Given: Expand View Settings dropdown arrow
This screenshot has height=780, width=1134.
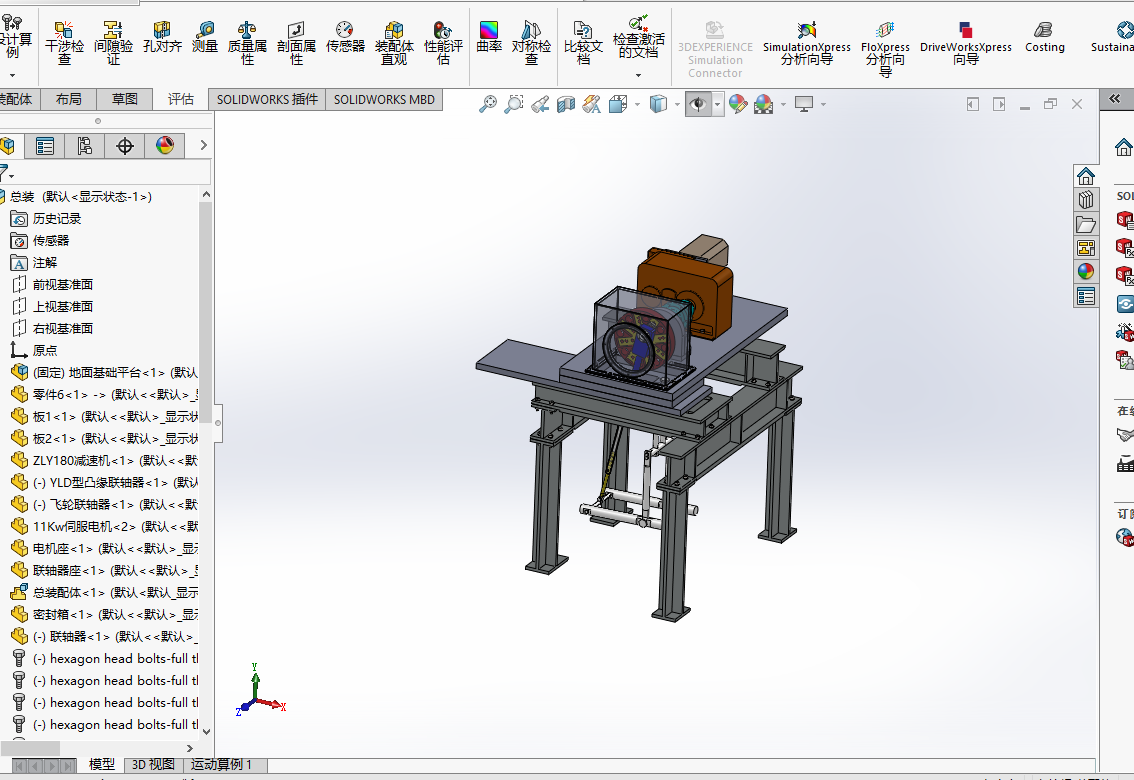Looking at the screenshot, I should pos(823,105).
